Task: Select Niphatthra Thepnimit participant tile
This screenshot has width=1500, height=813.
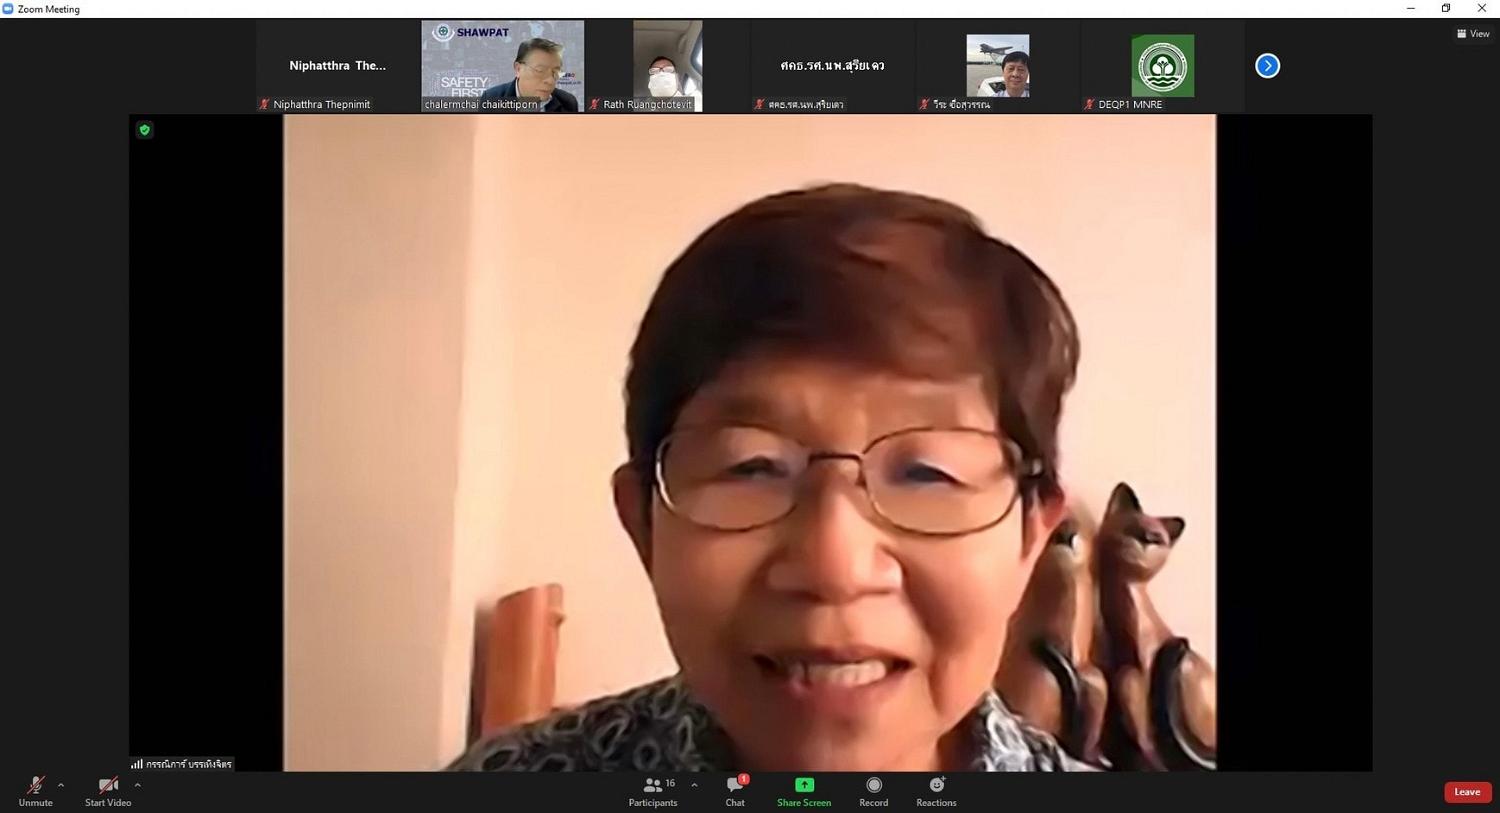Action: pyautogui.click(x=338, y=66)
